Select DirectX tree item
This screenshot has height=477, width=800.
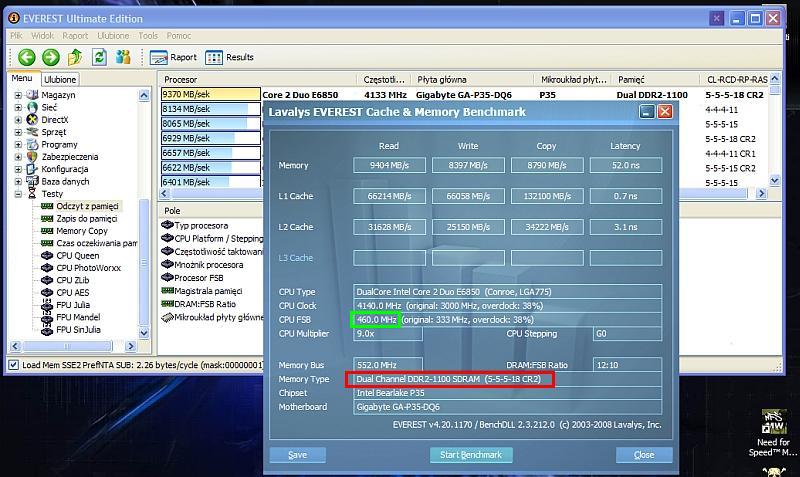55,119
